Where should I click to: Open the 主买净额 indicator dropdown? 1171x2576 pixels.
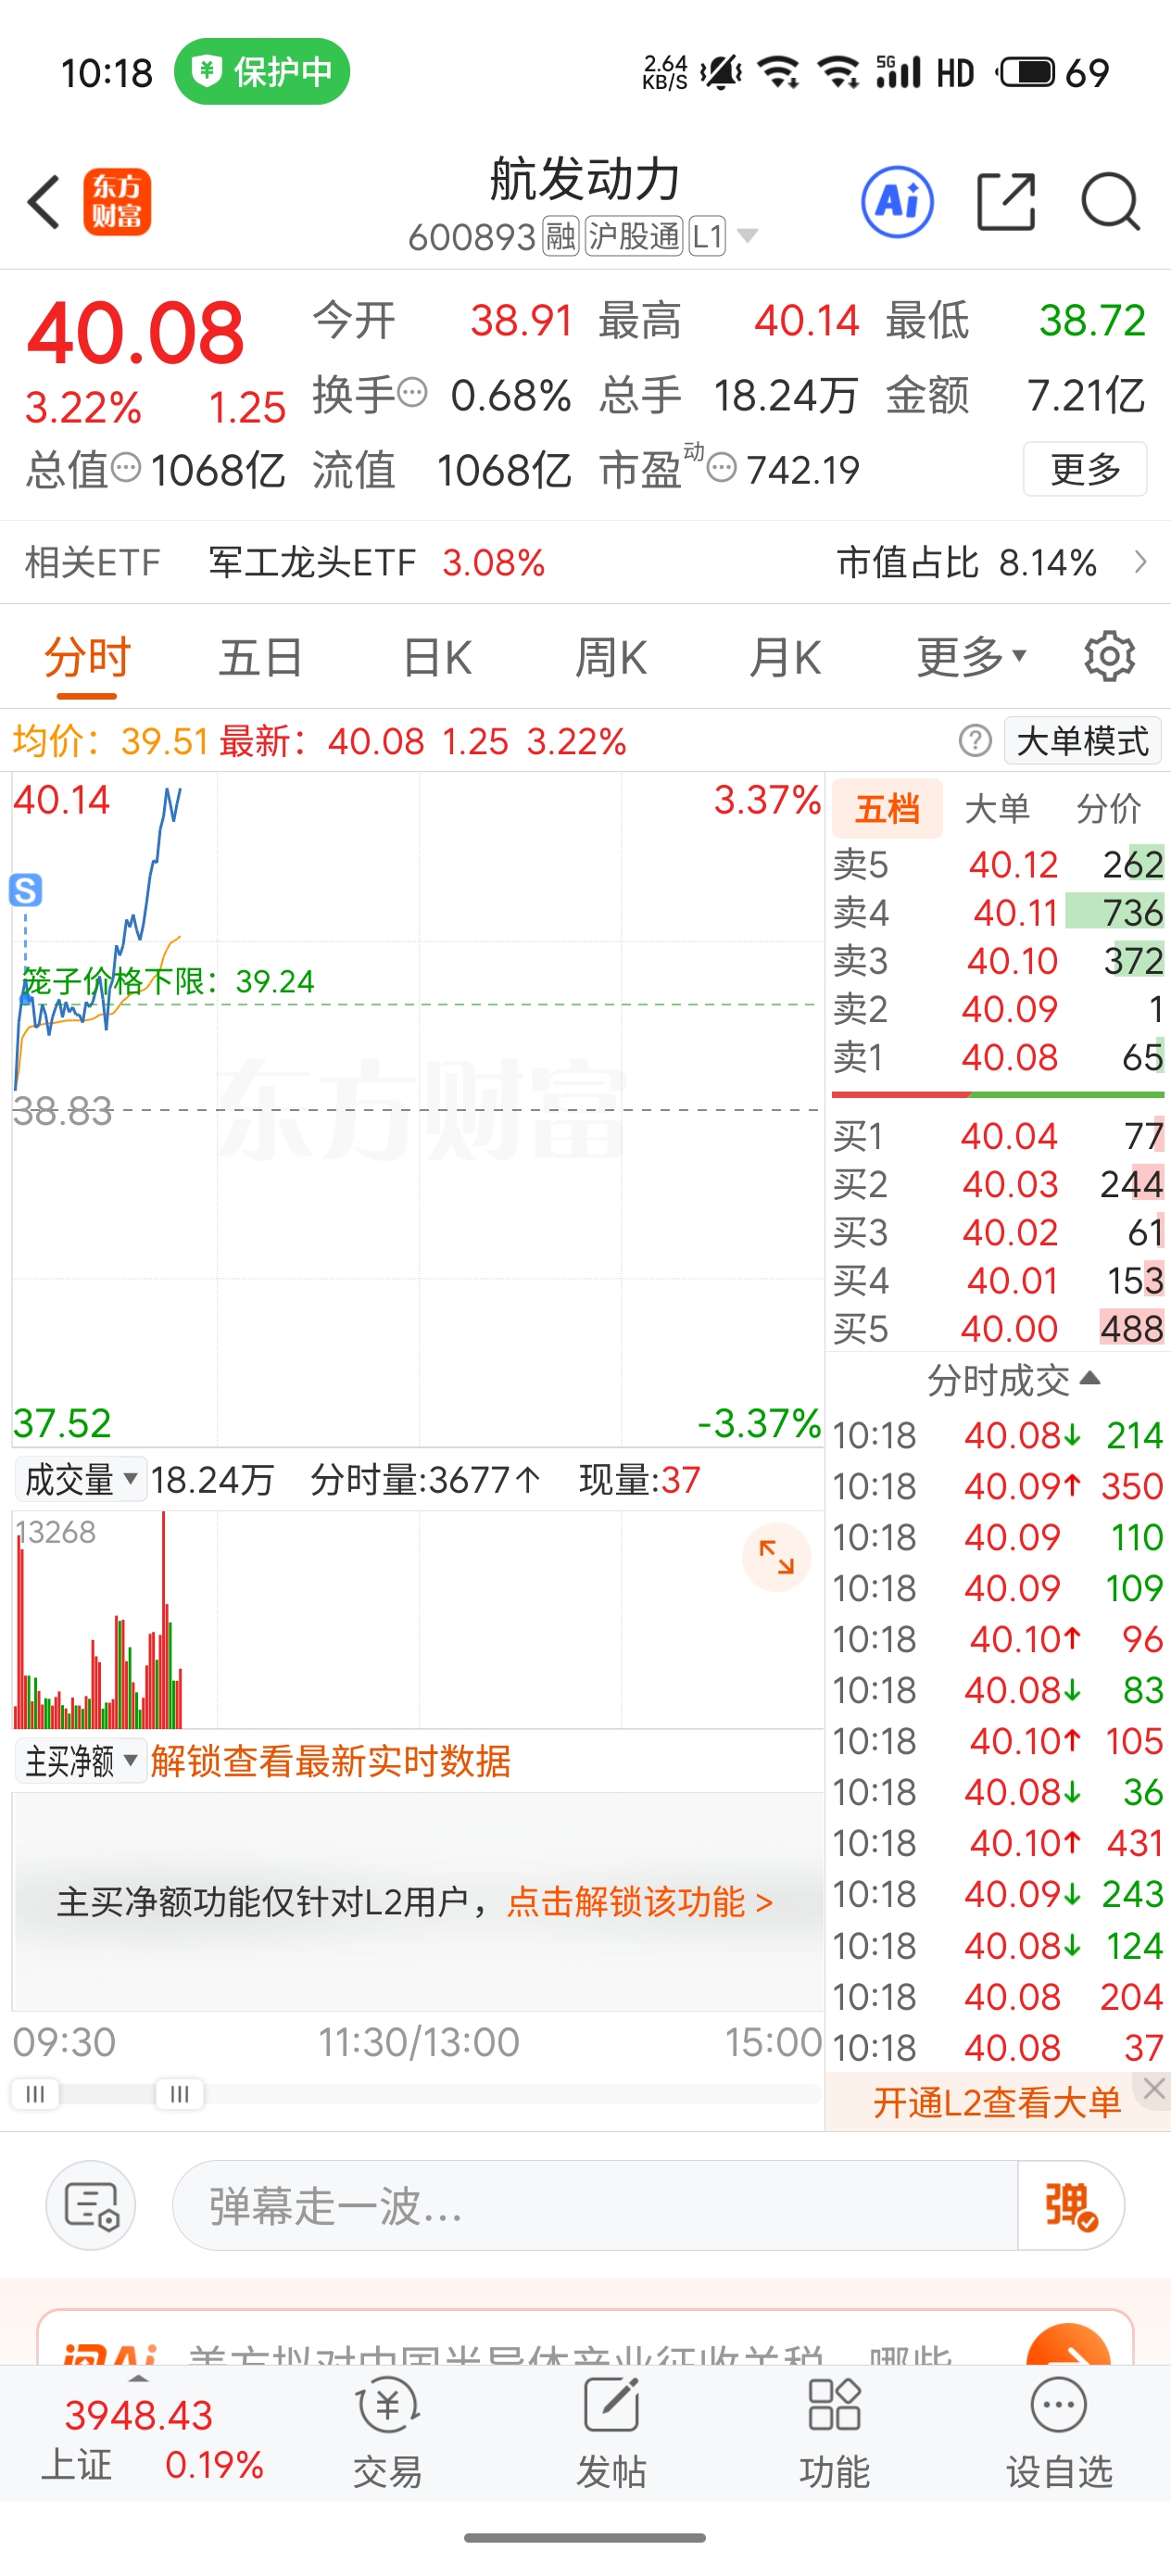point(80,1760)
